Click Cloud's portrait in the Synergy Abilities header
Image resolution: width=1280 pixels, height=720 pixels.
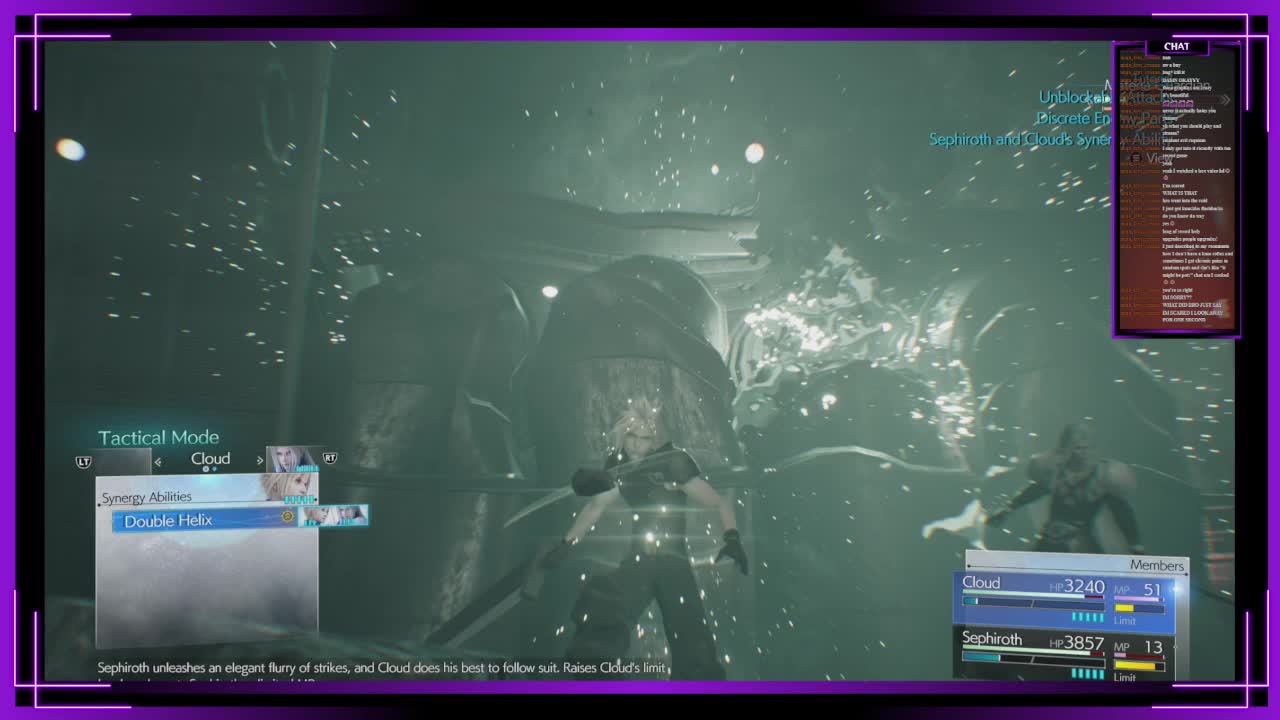(x=290, y=487)
